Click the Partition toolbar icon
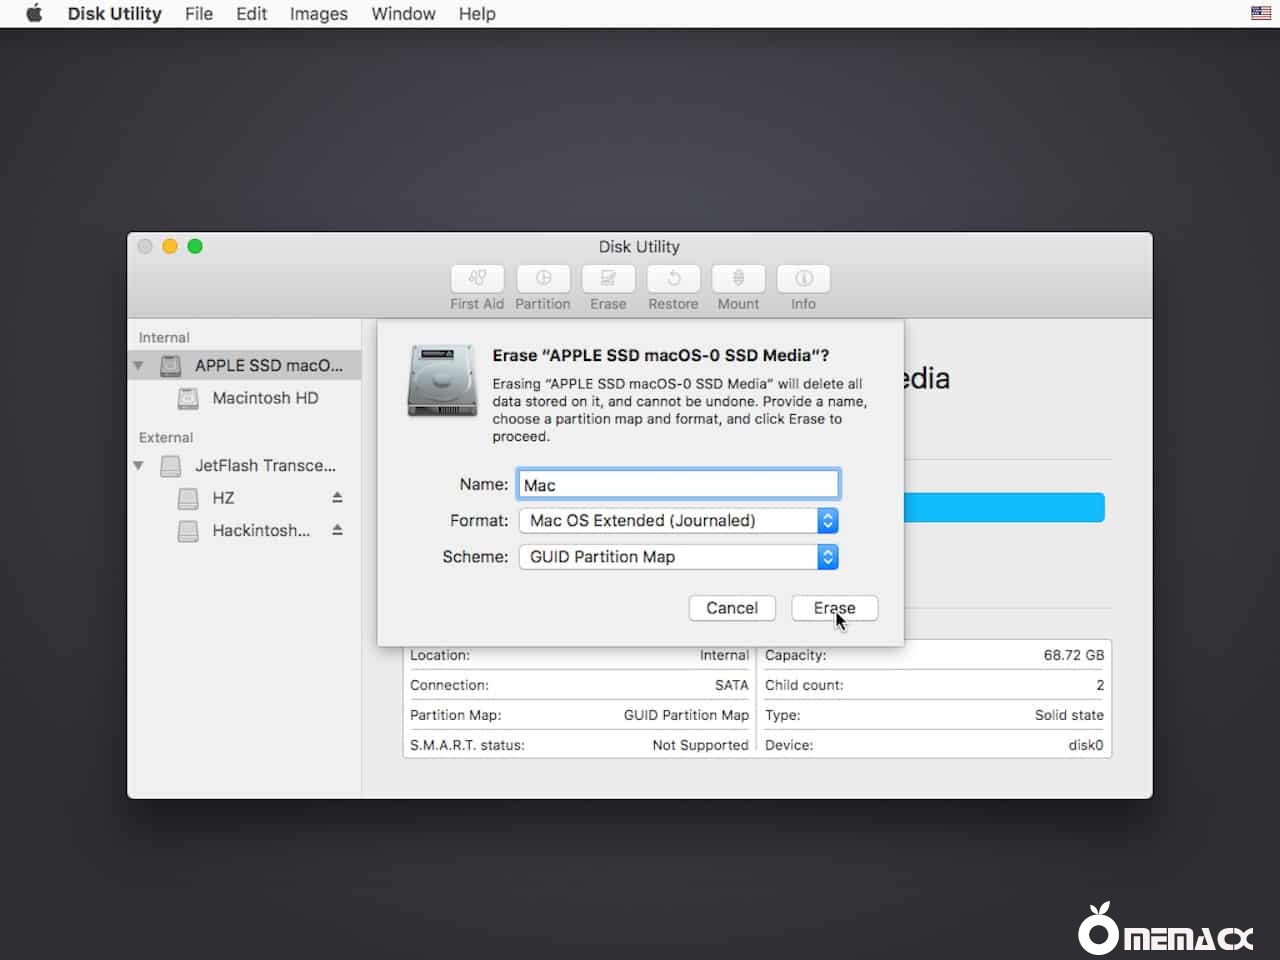This screenshot has height=960, width=1280. 543,279
